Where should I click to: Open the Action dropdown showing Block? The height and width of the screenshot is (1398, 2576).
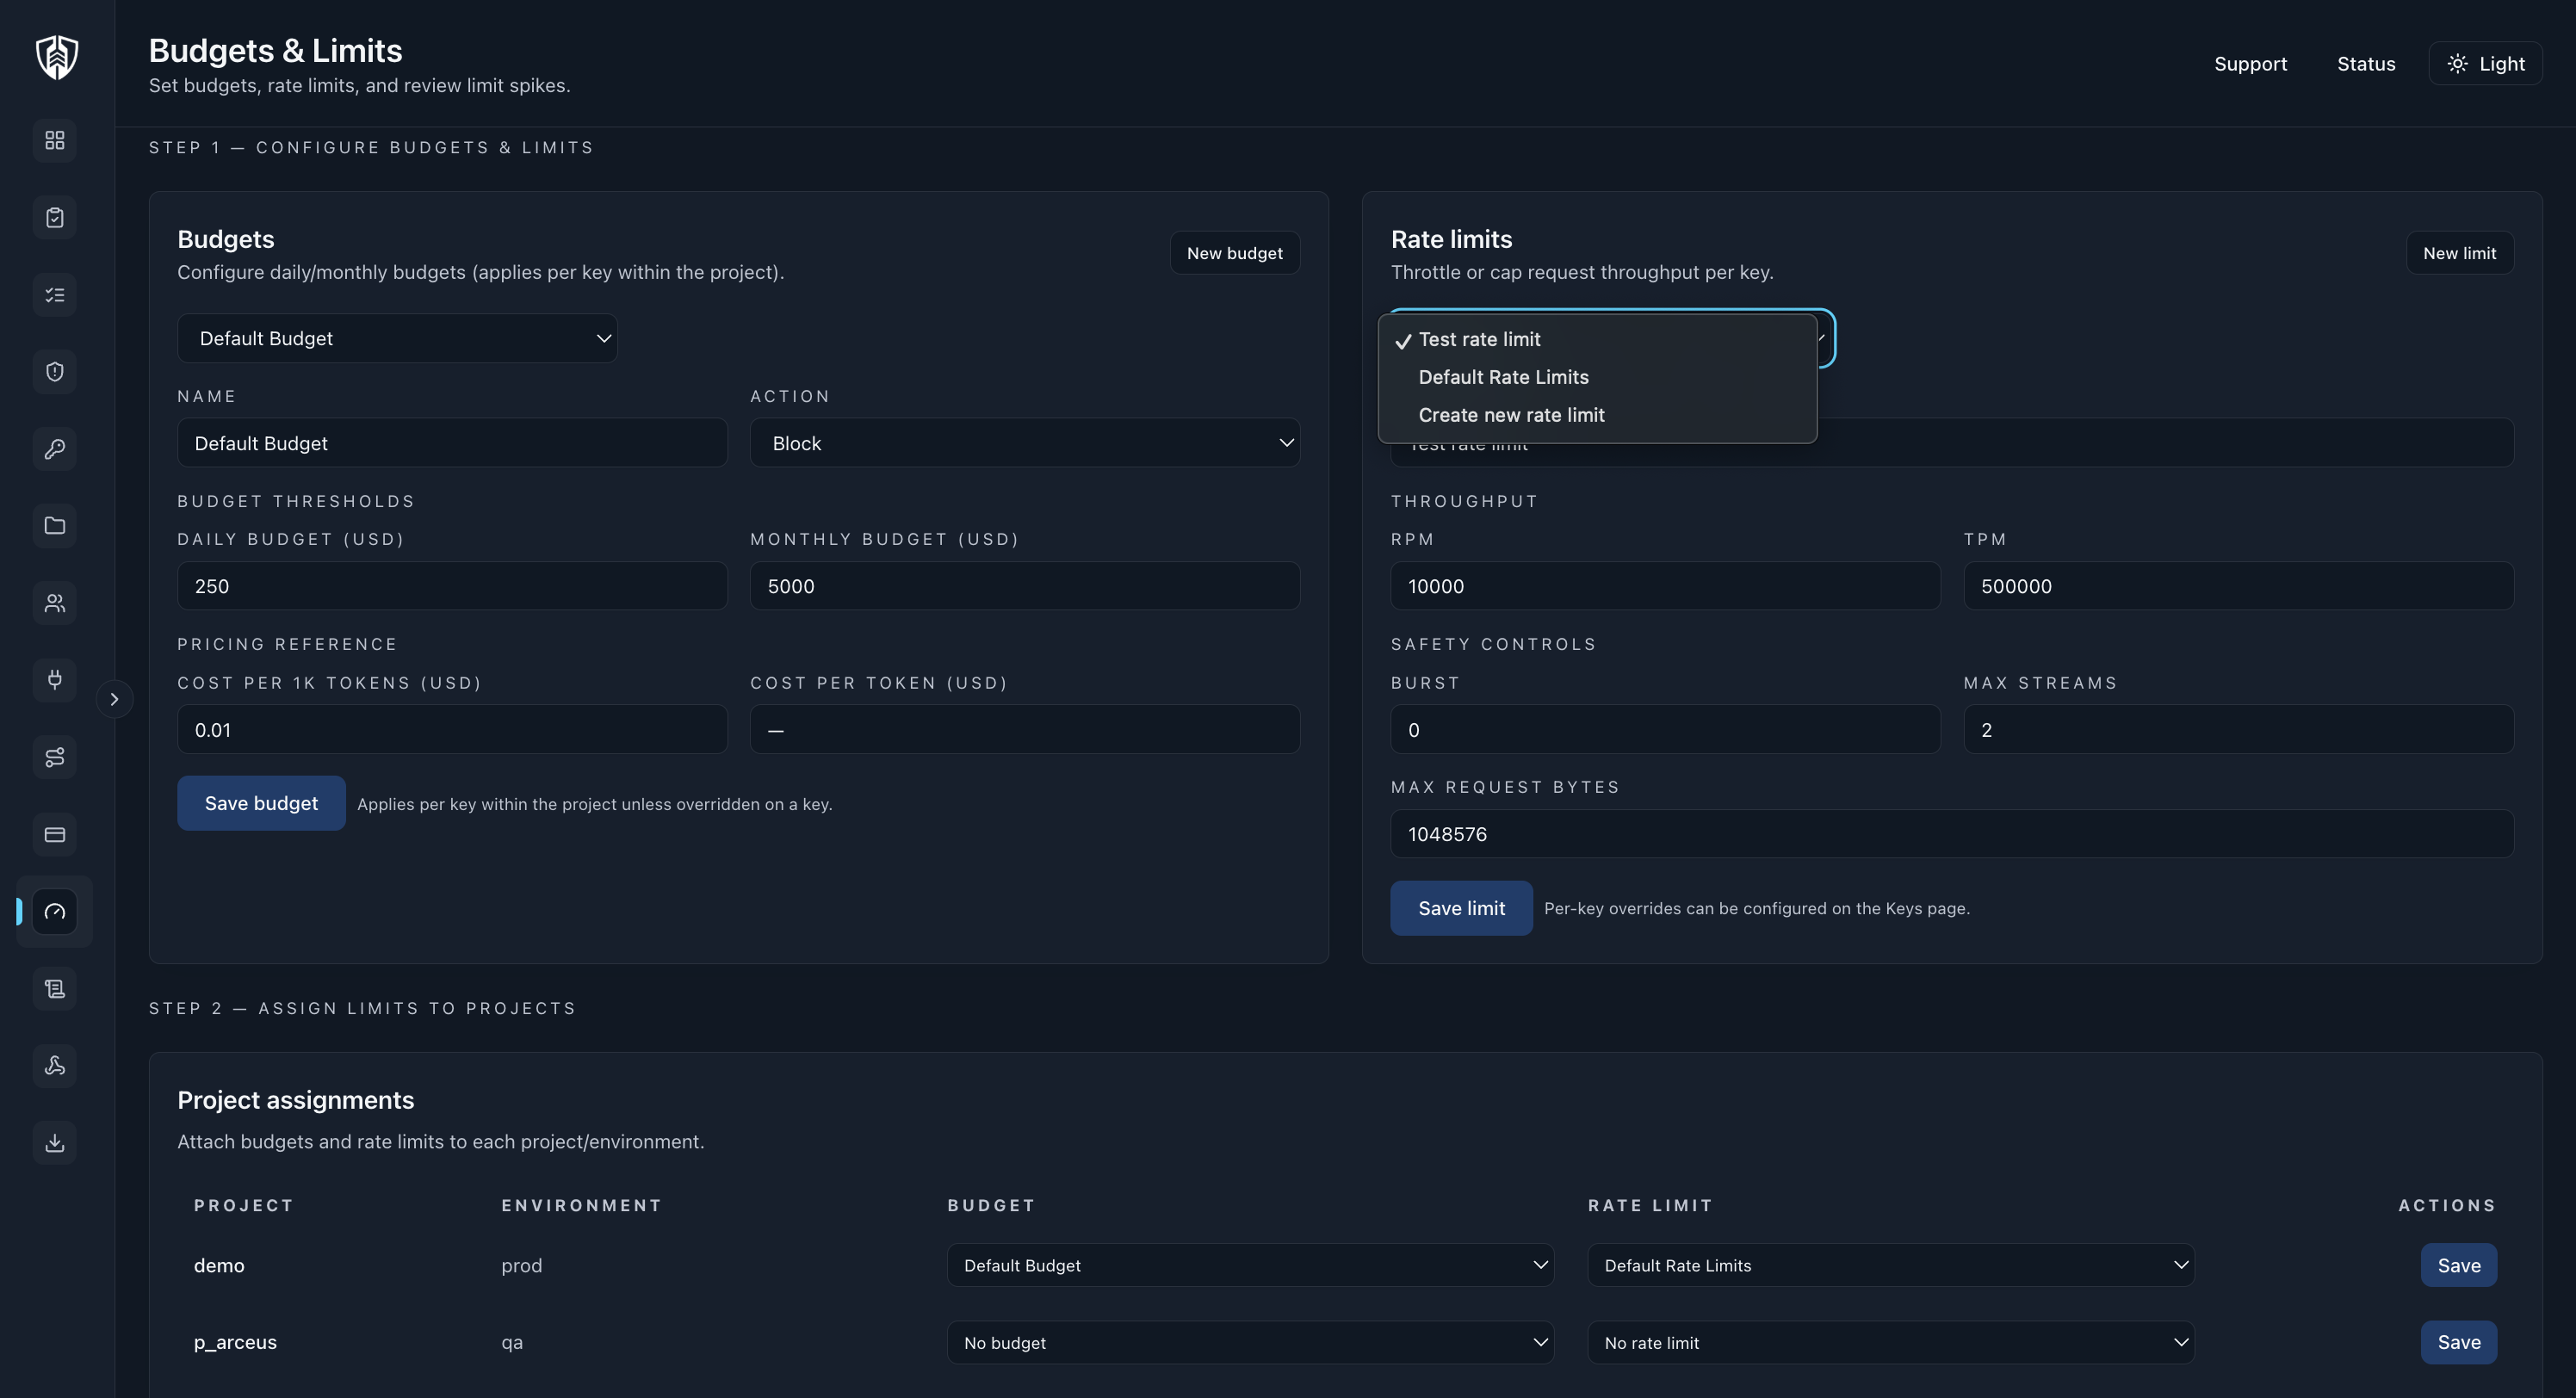tap(1024, 443)
